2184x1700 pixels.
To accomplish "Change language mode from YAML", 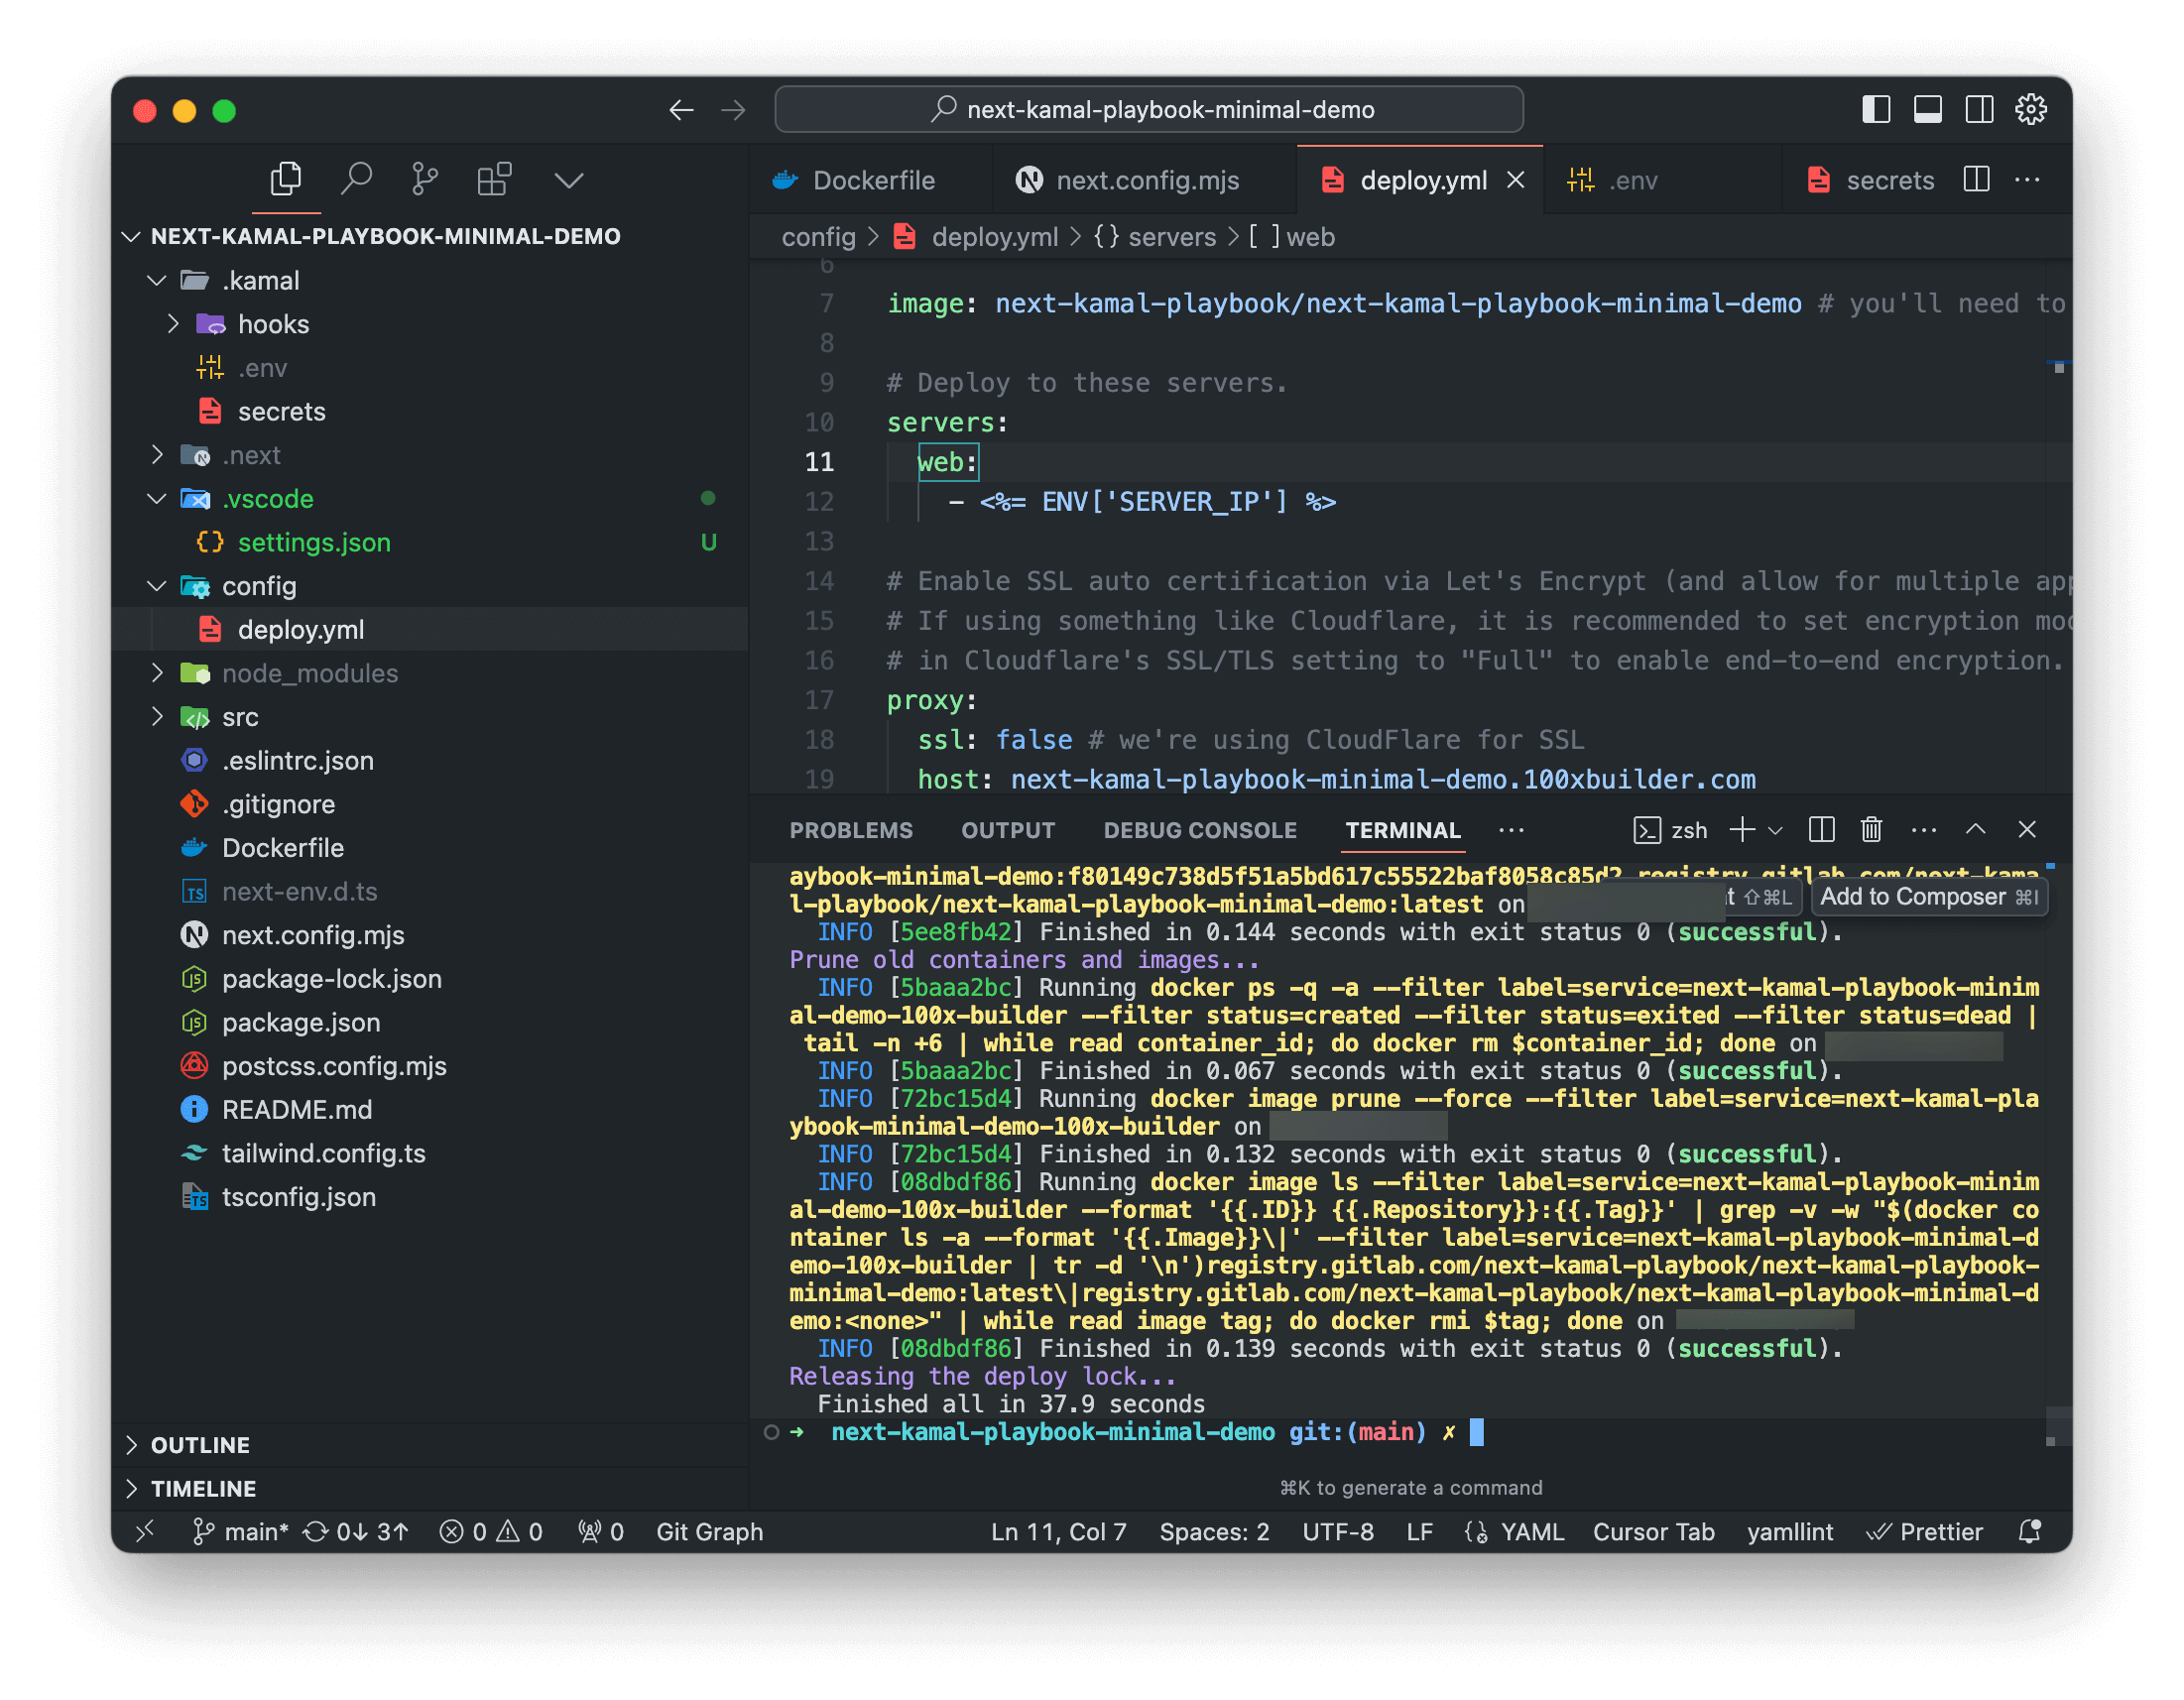I will [x=1531, y=1533].
